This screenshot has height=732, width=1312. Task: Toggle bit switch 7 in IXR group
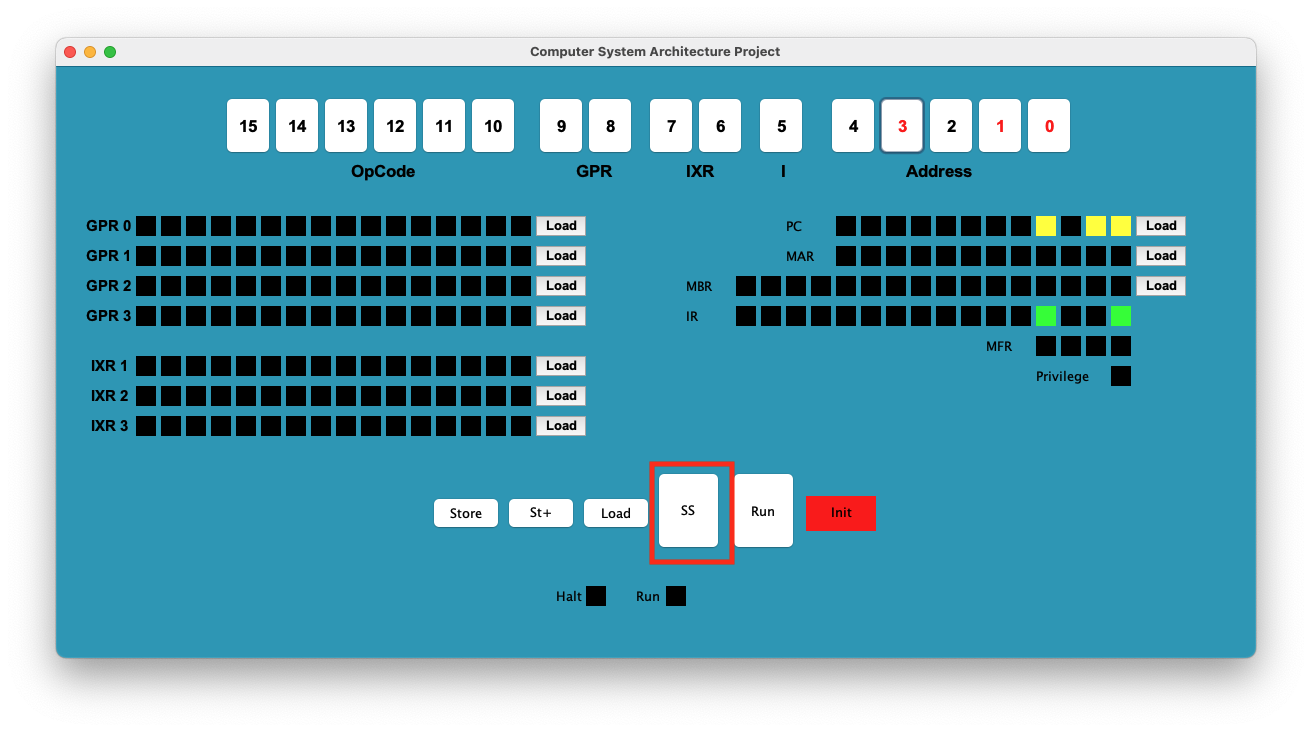(x=671, y=126)
